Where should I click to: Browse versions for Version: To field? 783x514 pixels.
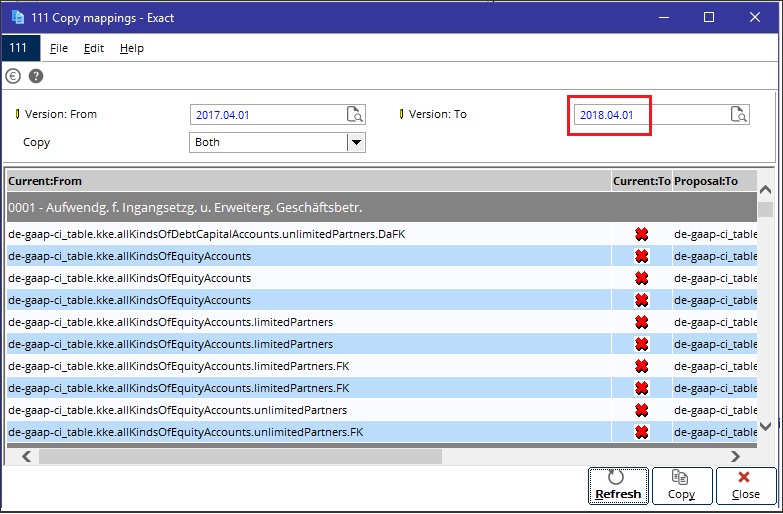739,114
